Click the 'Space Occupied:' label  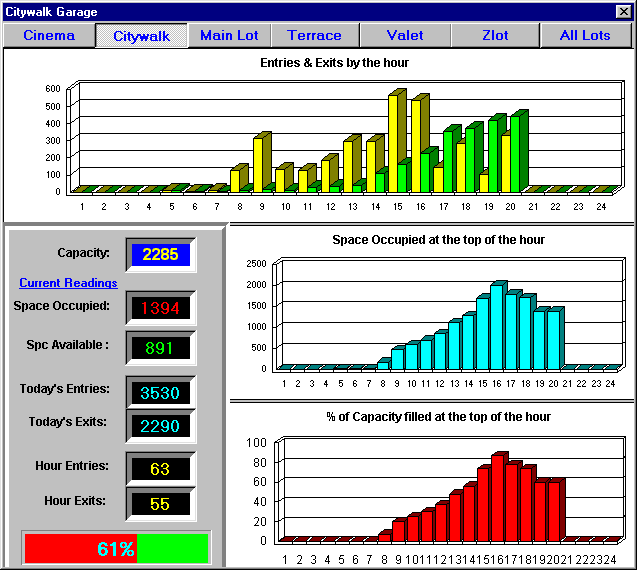(61, 306)
